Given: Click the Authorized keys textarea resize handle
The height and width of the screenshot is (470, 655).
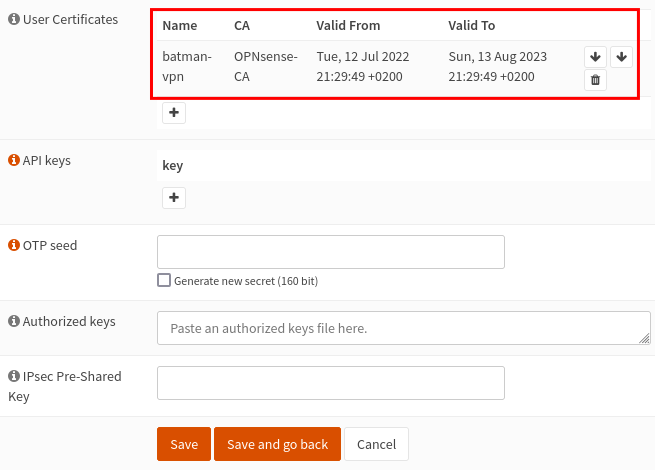Looking at the screenshot, I should click(x=645, y=339).
